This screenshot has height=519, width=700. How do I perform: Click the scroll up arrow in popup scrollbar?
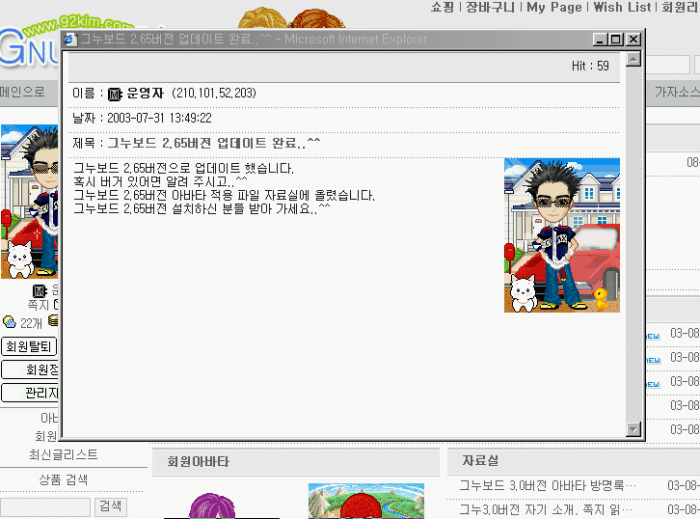pos(633,59)
